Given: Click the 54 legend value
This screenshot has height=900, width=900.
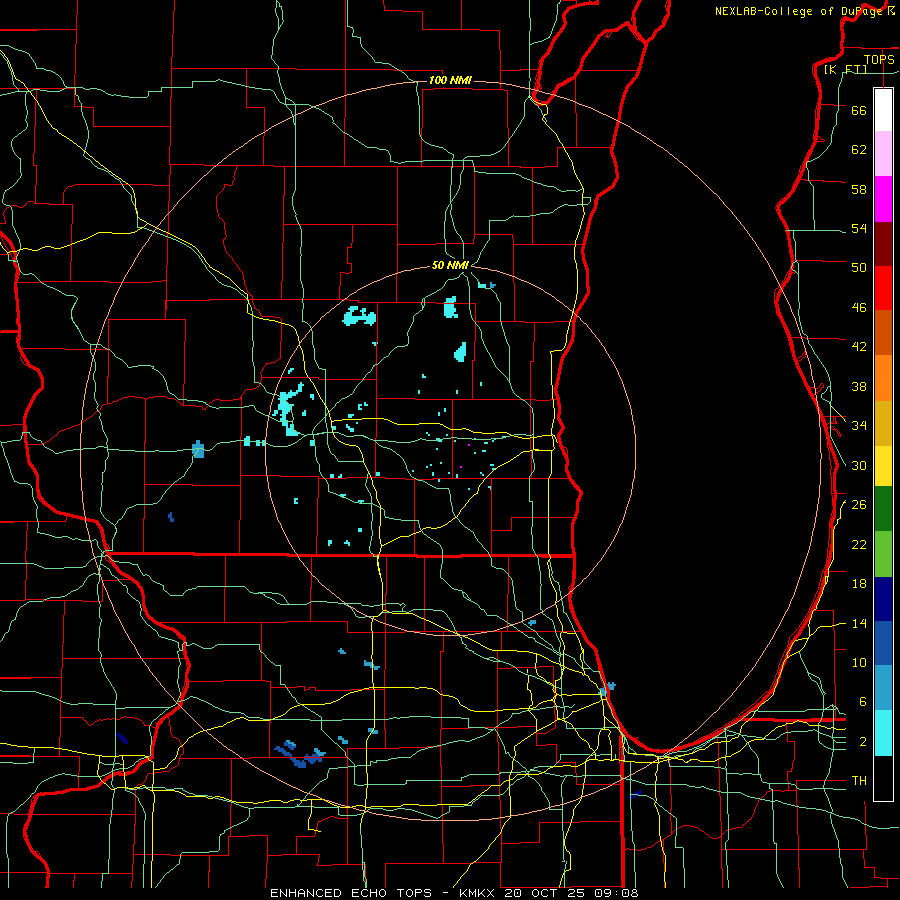Looking at the screenshot, I should [859, 228].
